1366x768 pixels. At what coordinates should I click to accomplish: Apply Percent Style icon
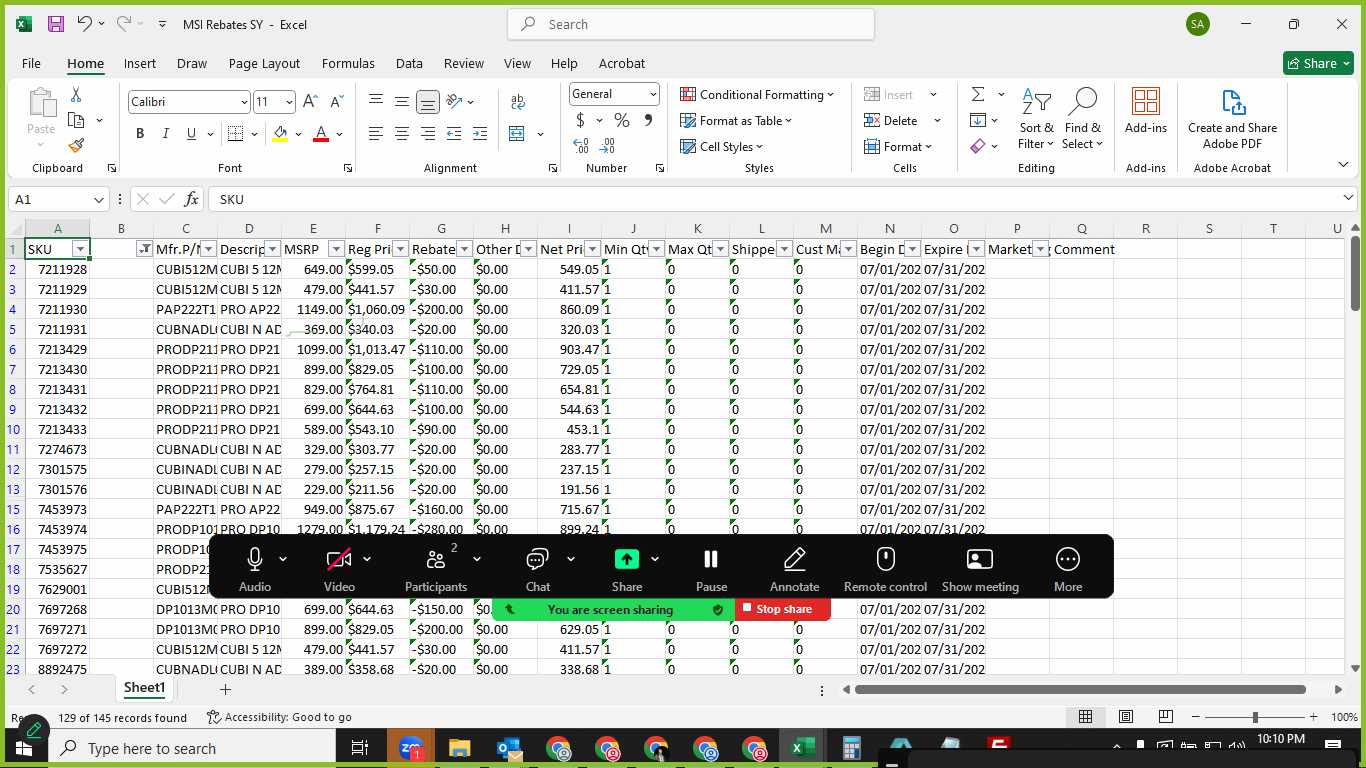pyautogui.click(x=622, y=120)
